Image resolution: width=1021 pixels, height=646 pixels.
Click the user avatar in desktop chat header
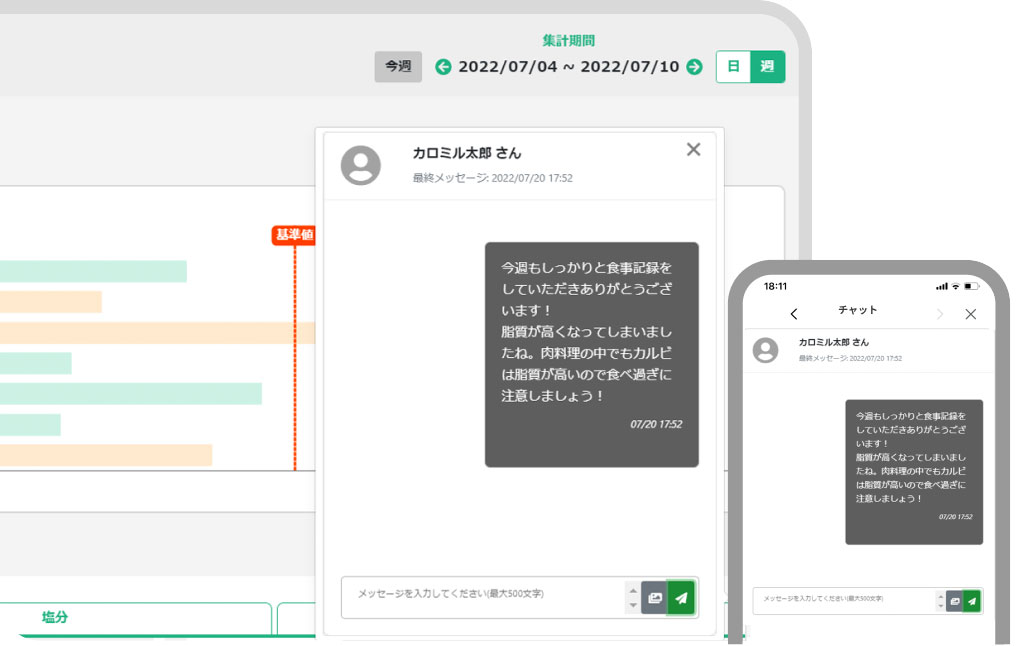tap(361, 165)
